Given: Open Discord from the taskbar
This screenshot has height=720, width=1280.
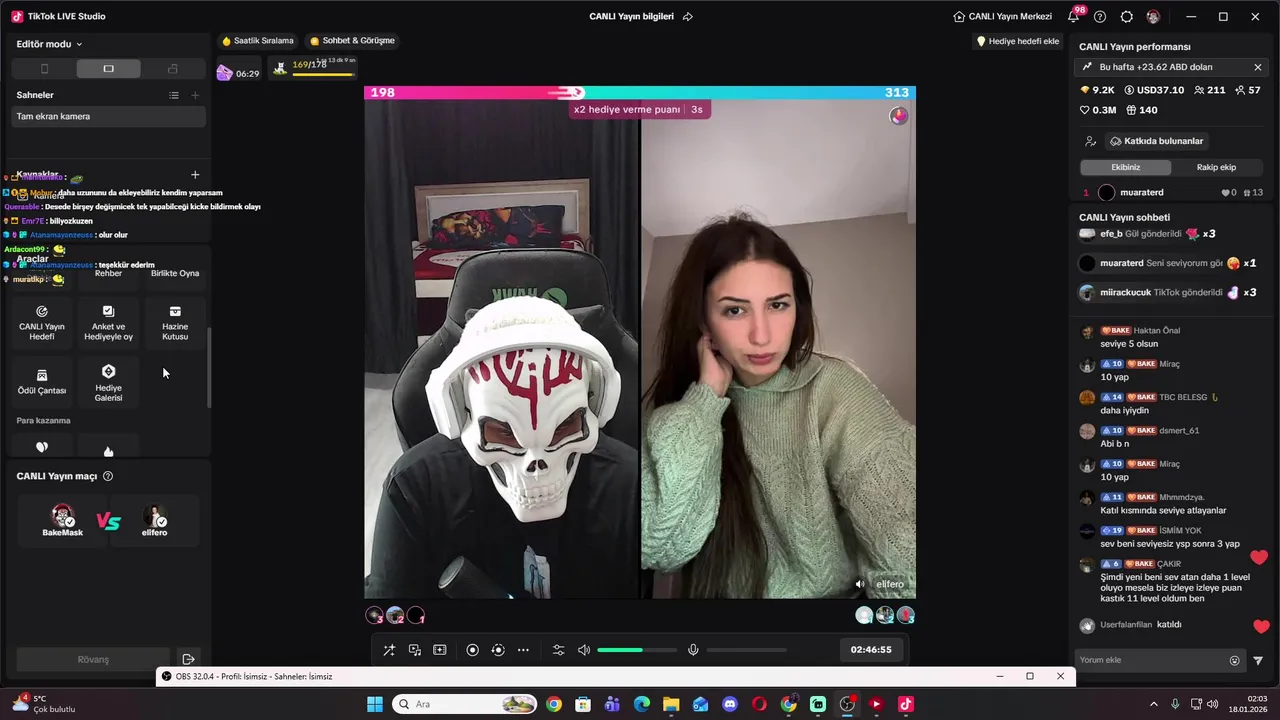Looking at the screenshot, I should point(730,704).
